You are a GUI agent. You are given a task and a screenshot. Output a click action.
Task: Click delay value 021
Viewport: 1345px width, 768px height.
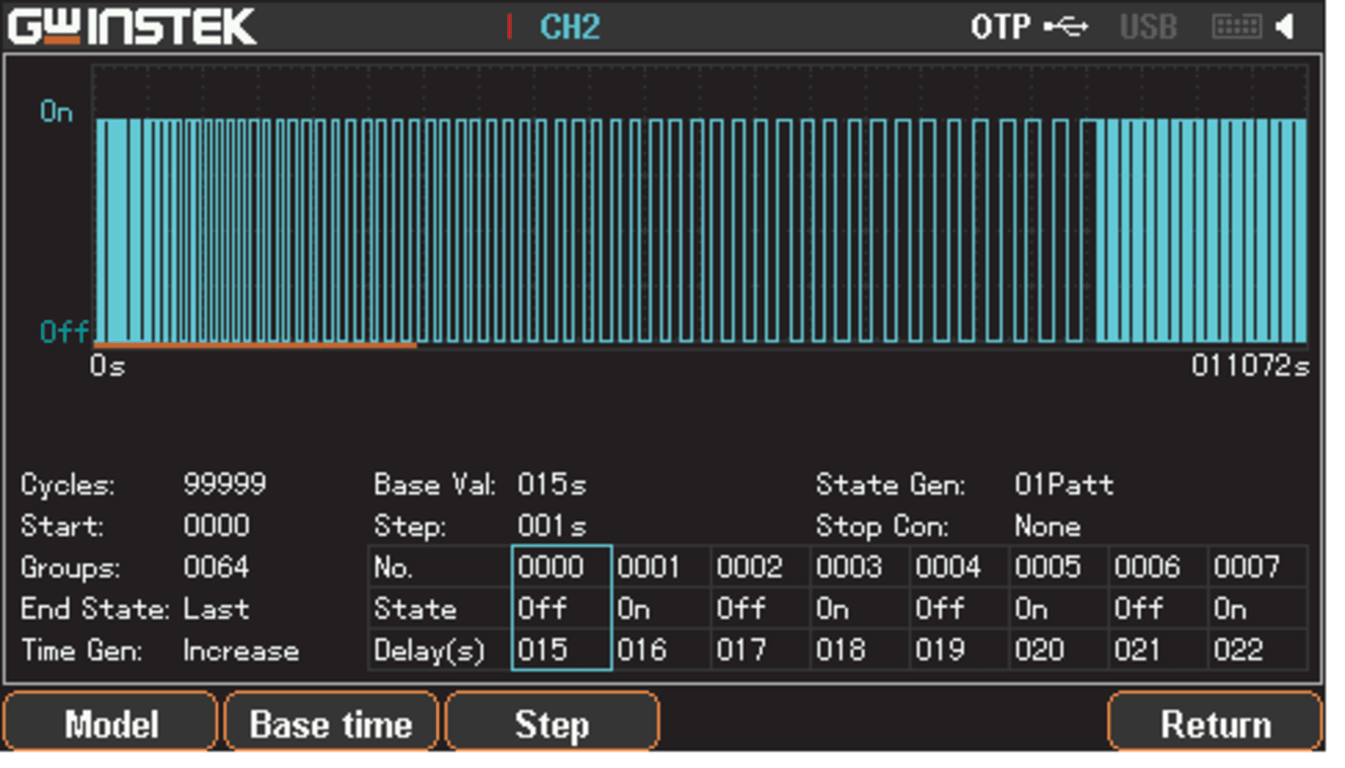click(1158, 650)
